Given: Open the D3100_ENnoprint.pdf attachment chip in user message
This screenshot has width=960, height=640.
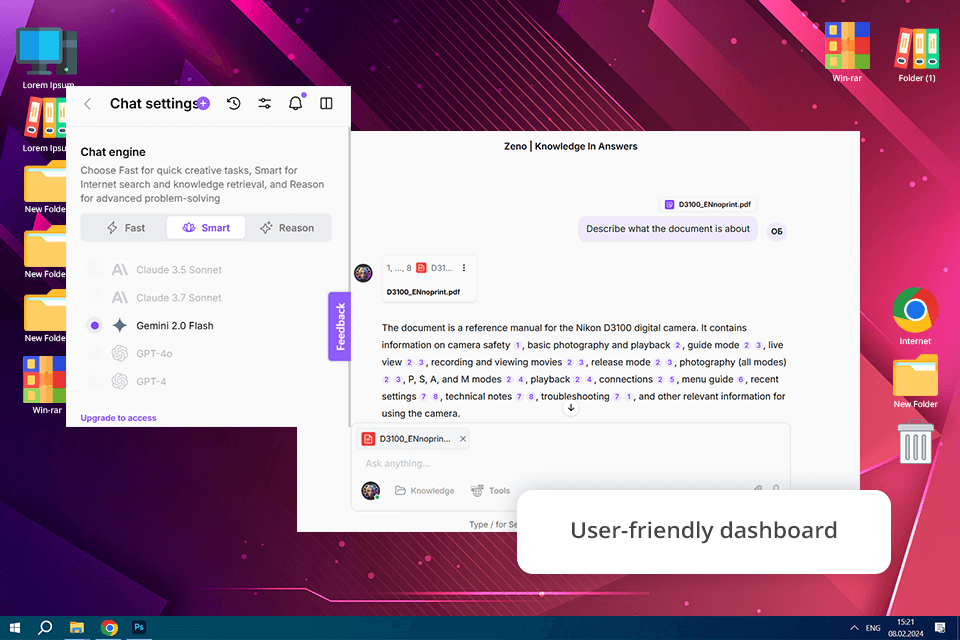Looking at the screenshot, I should click(x=708, y=205).
